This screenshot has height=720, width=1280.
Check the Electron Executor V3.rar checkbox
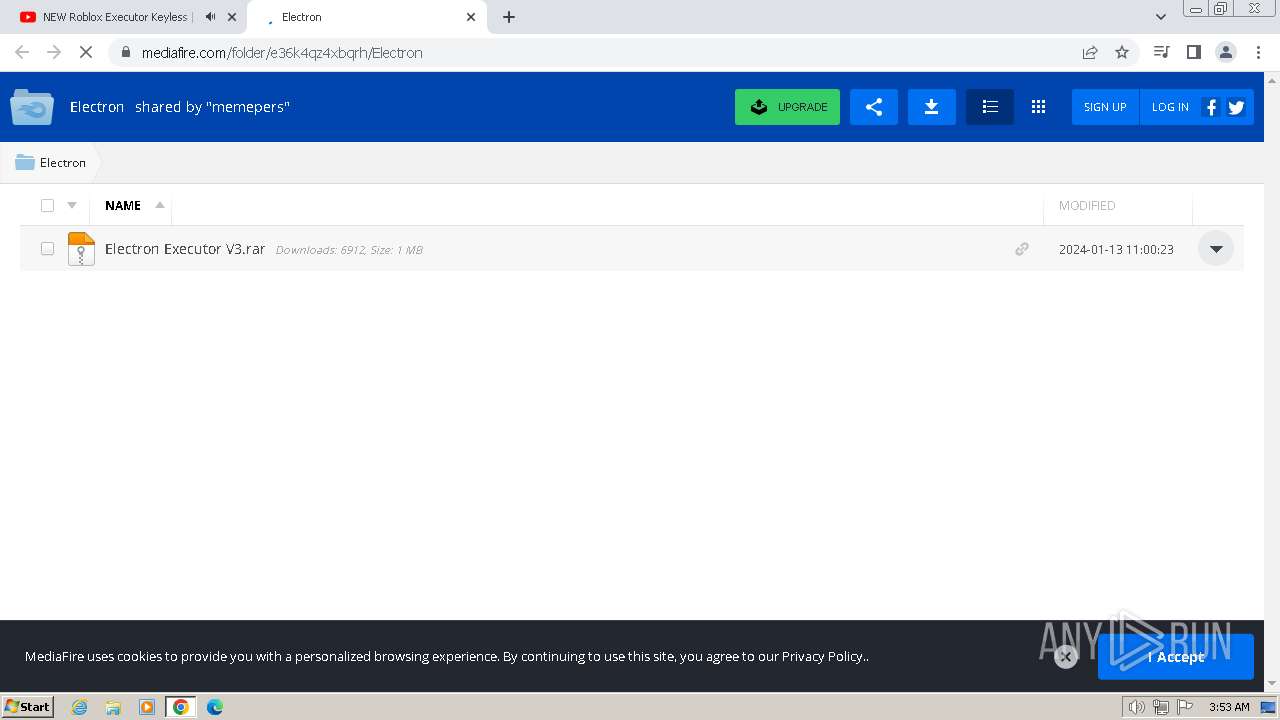47,248
